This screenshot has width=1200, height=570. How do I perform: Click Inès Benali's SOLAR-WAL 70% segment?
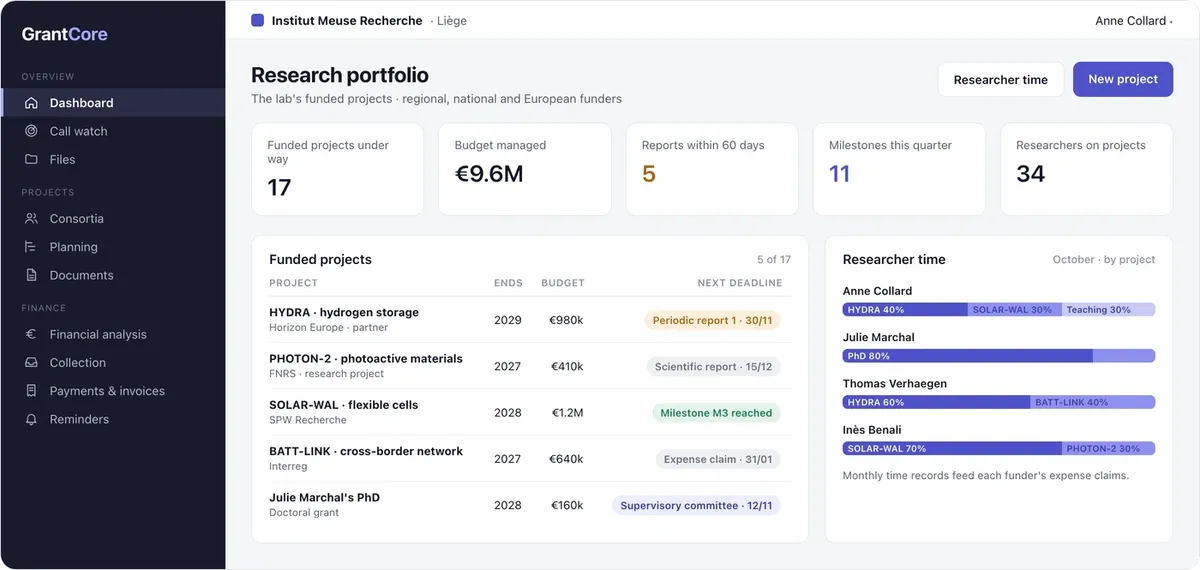point(952,448)
